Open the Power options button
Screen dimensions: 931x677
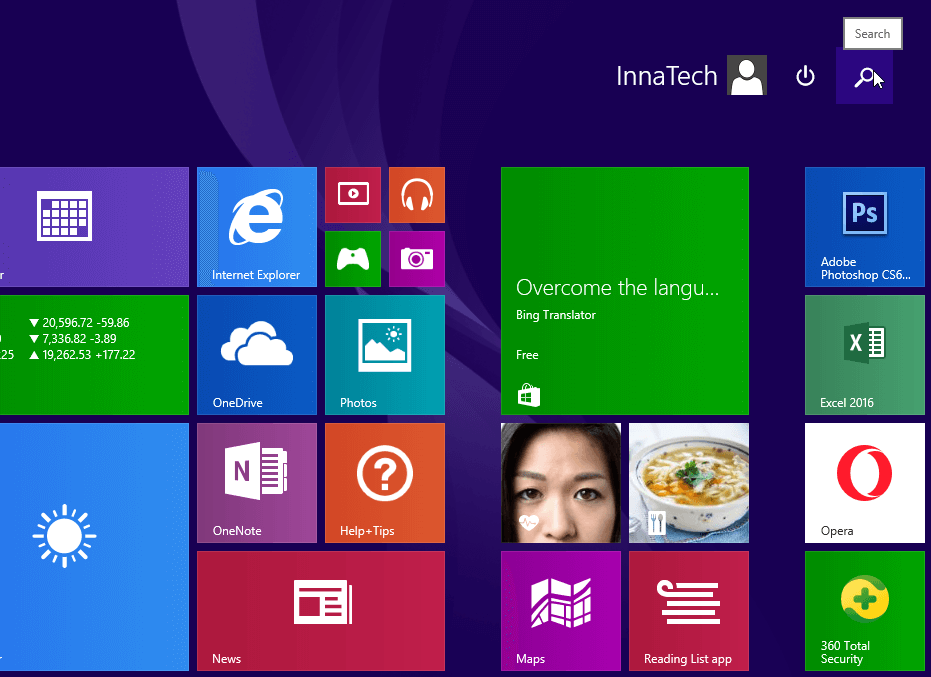click(x=805, y=77)
